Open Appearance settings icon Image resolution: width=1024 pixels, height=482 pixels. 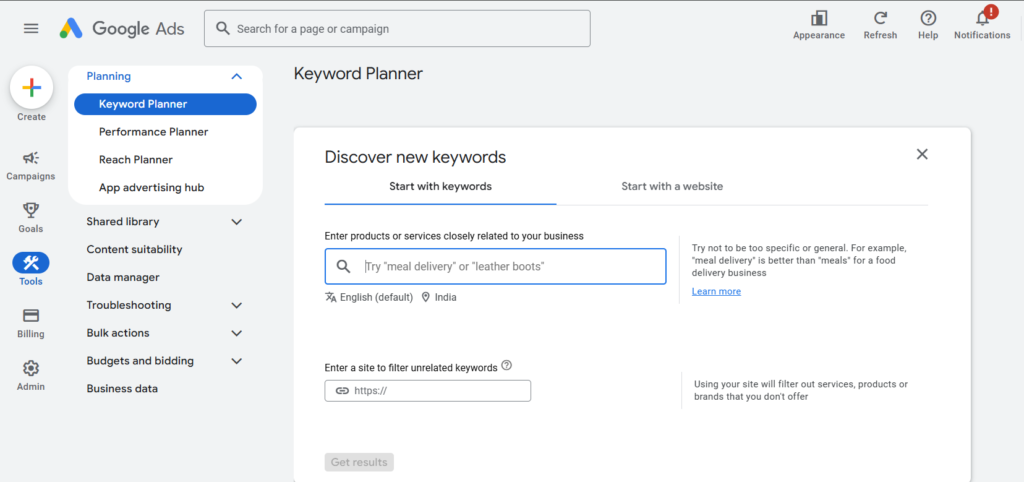coord(818,18)
